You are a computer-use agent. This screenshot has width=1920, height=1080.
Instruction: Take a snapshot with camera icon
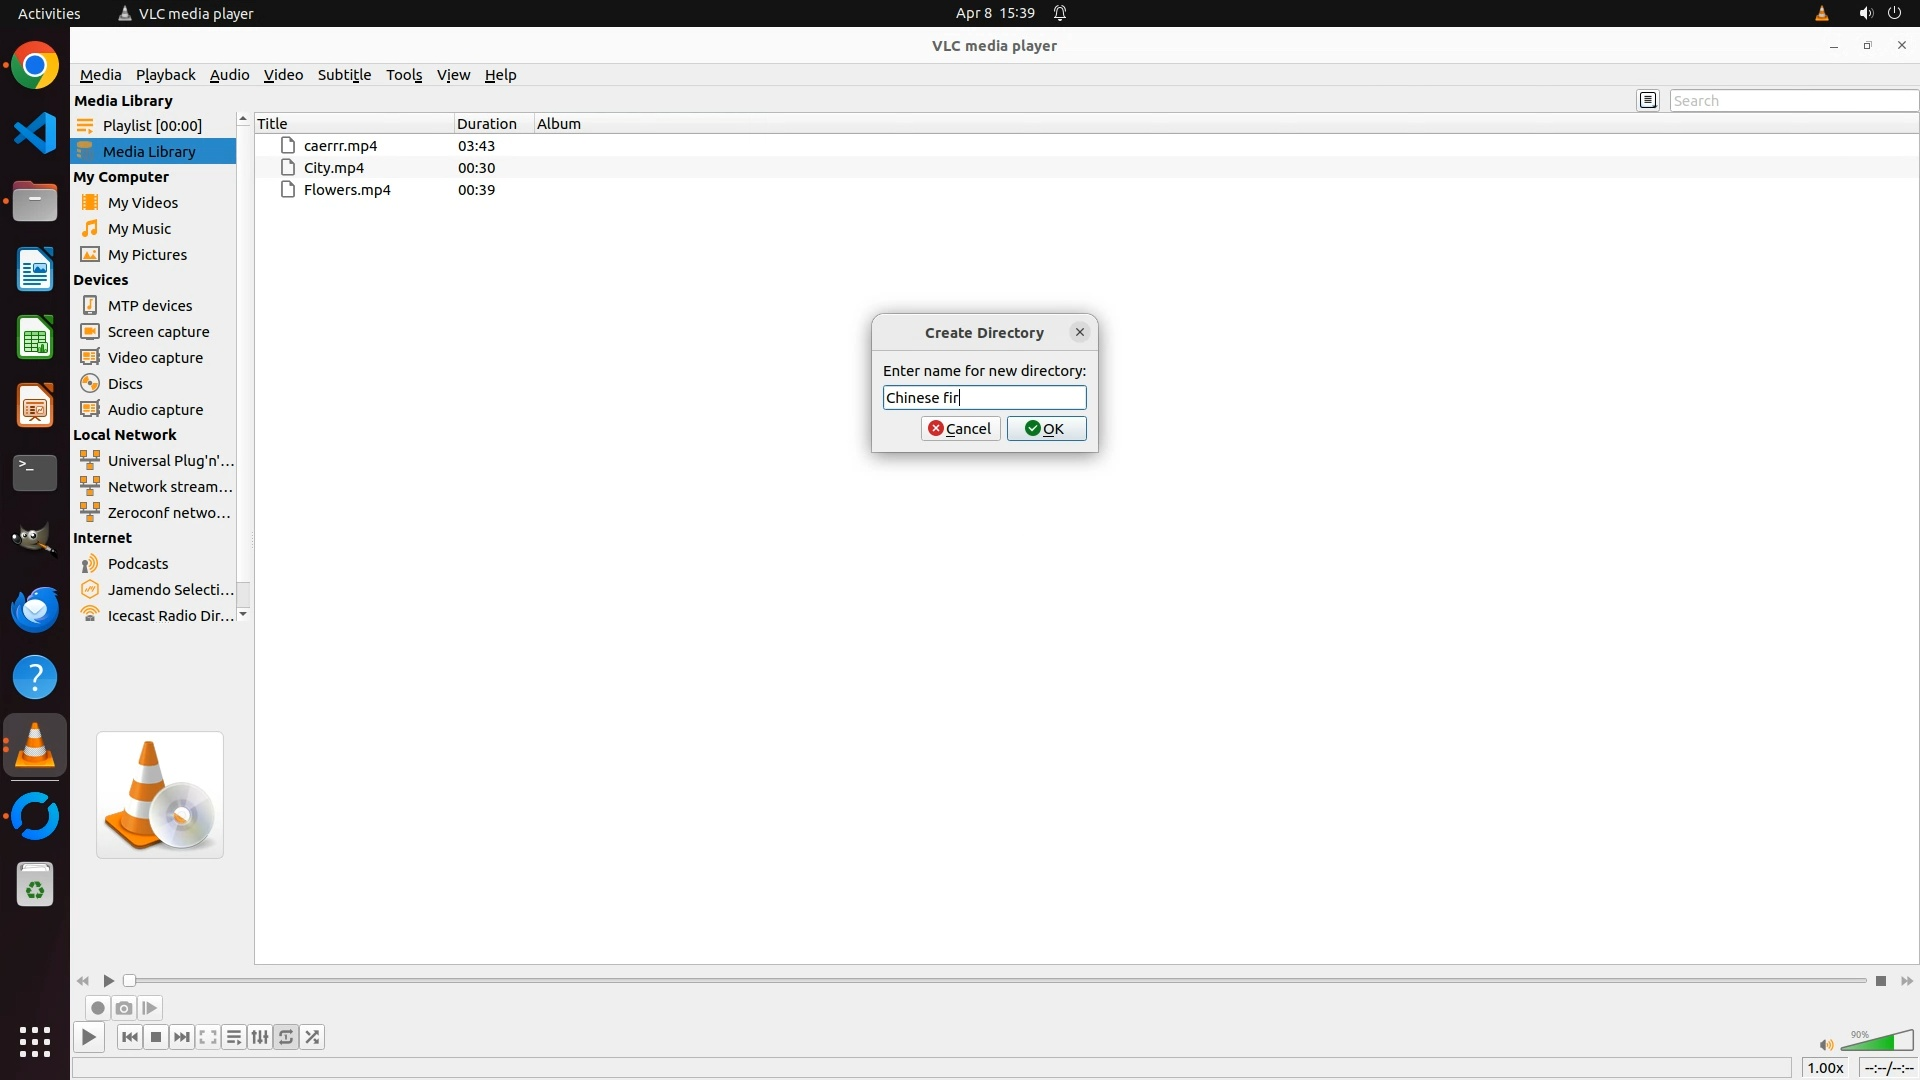pyautogui.click(x=124, y=1008)
